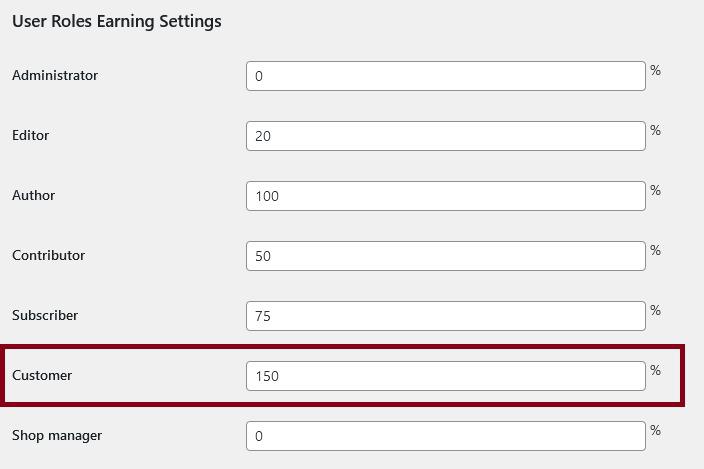This screenshot has width=704, height=469.
Task: Select the Author role label text
Action: click(33, 196)
